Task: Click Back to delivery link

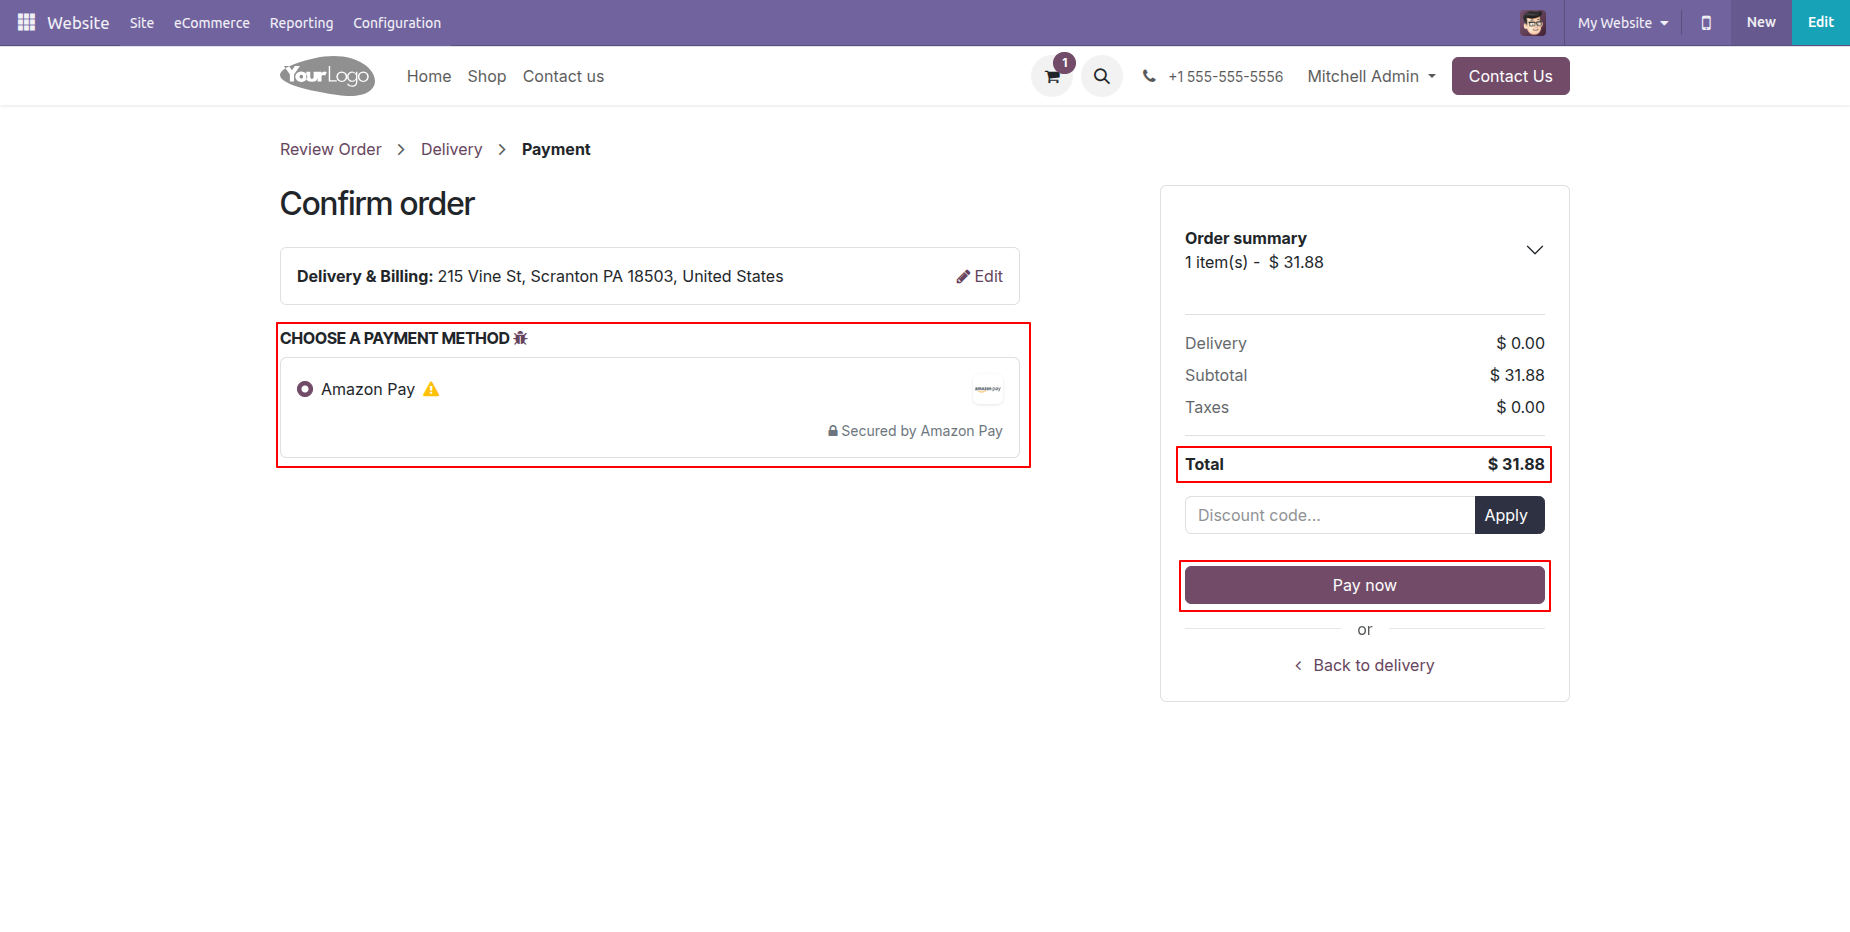Action: coord(1365,665)
